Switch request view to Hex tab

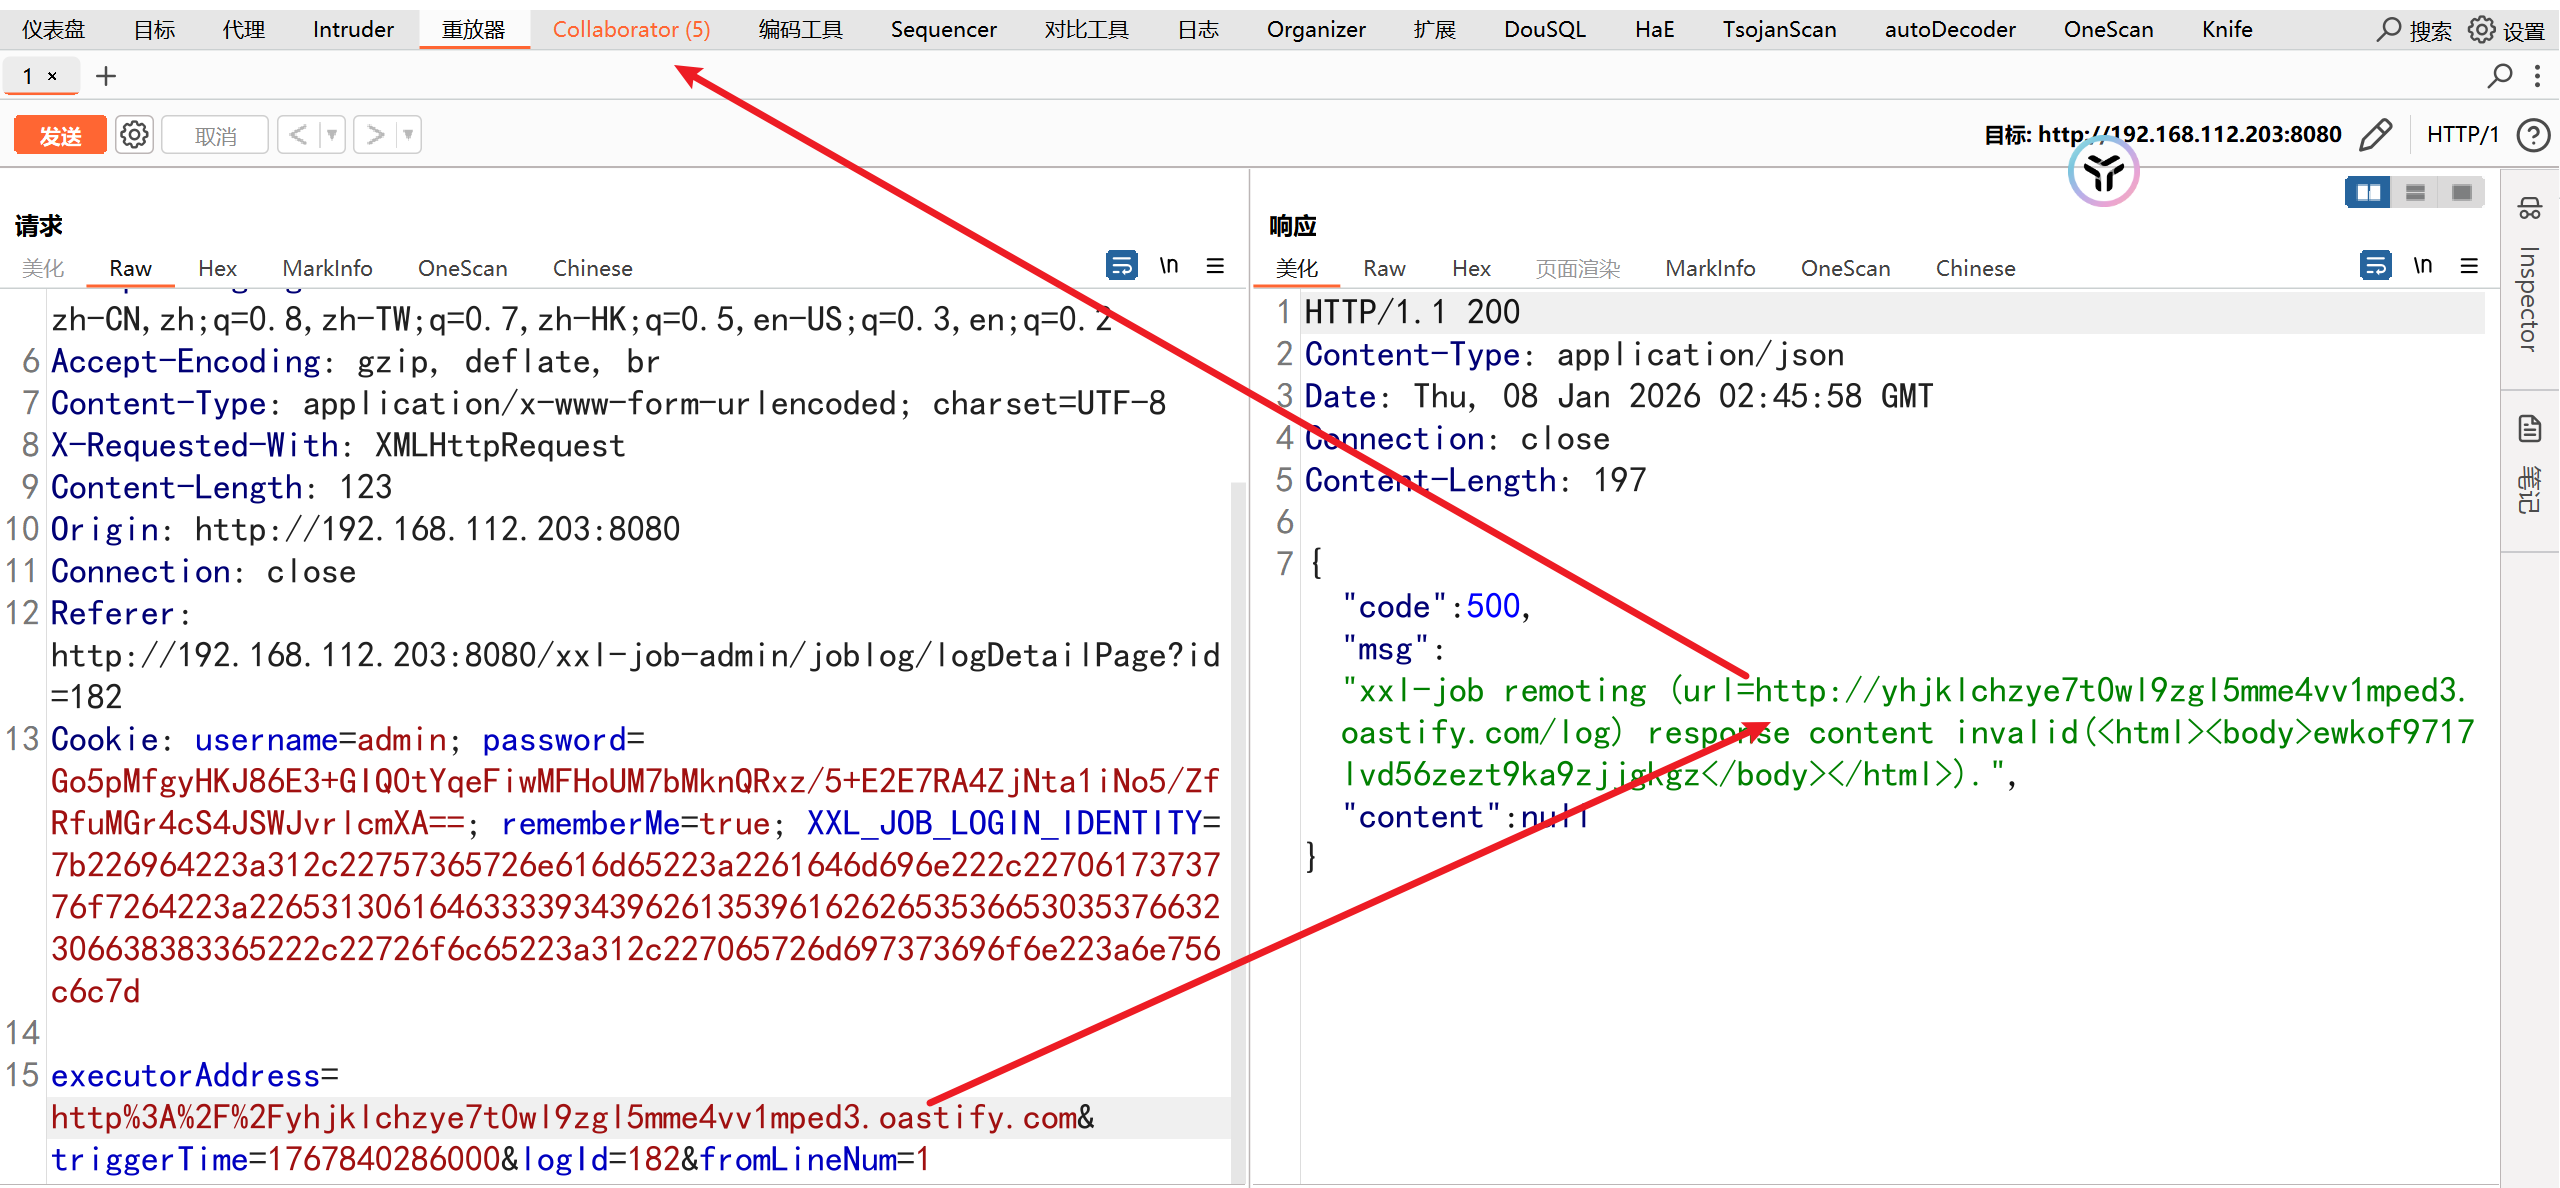coord(217,268)
